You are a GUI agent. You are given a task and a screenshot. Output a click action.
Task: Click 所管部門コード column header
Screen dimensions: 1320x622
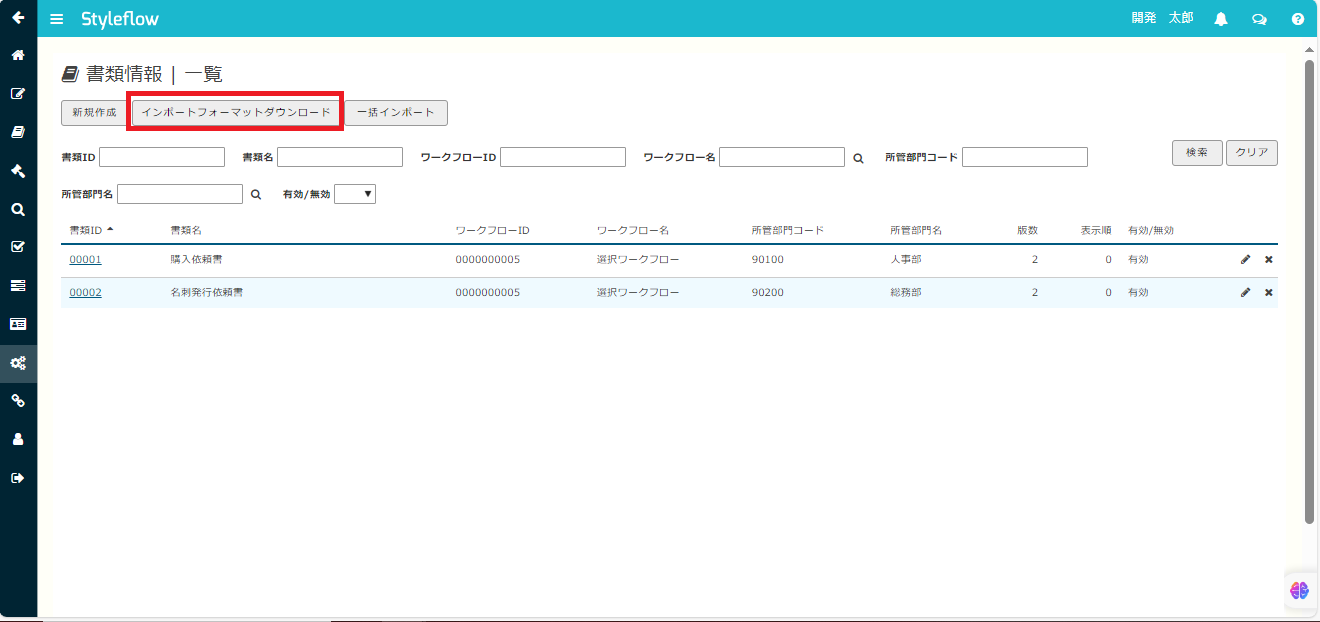pyautogui.click(x=788, y=230)
